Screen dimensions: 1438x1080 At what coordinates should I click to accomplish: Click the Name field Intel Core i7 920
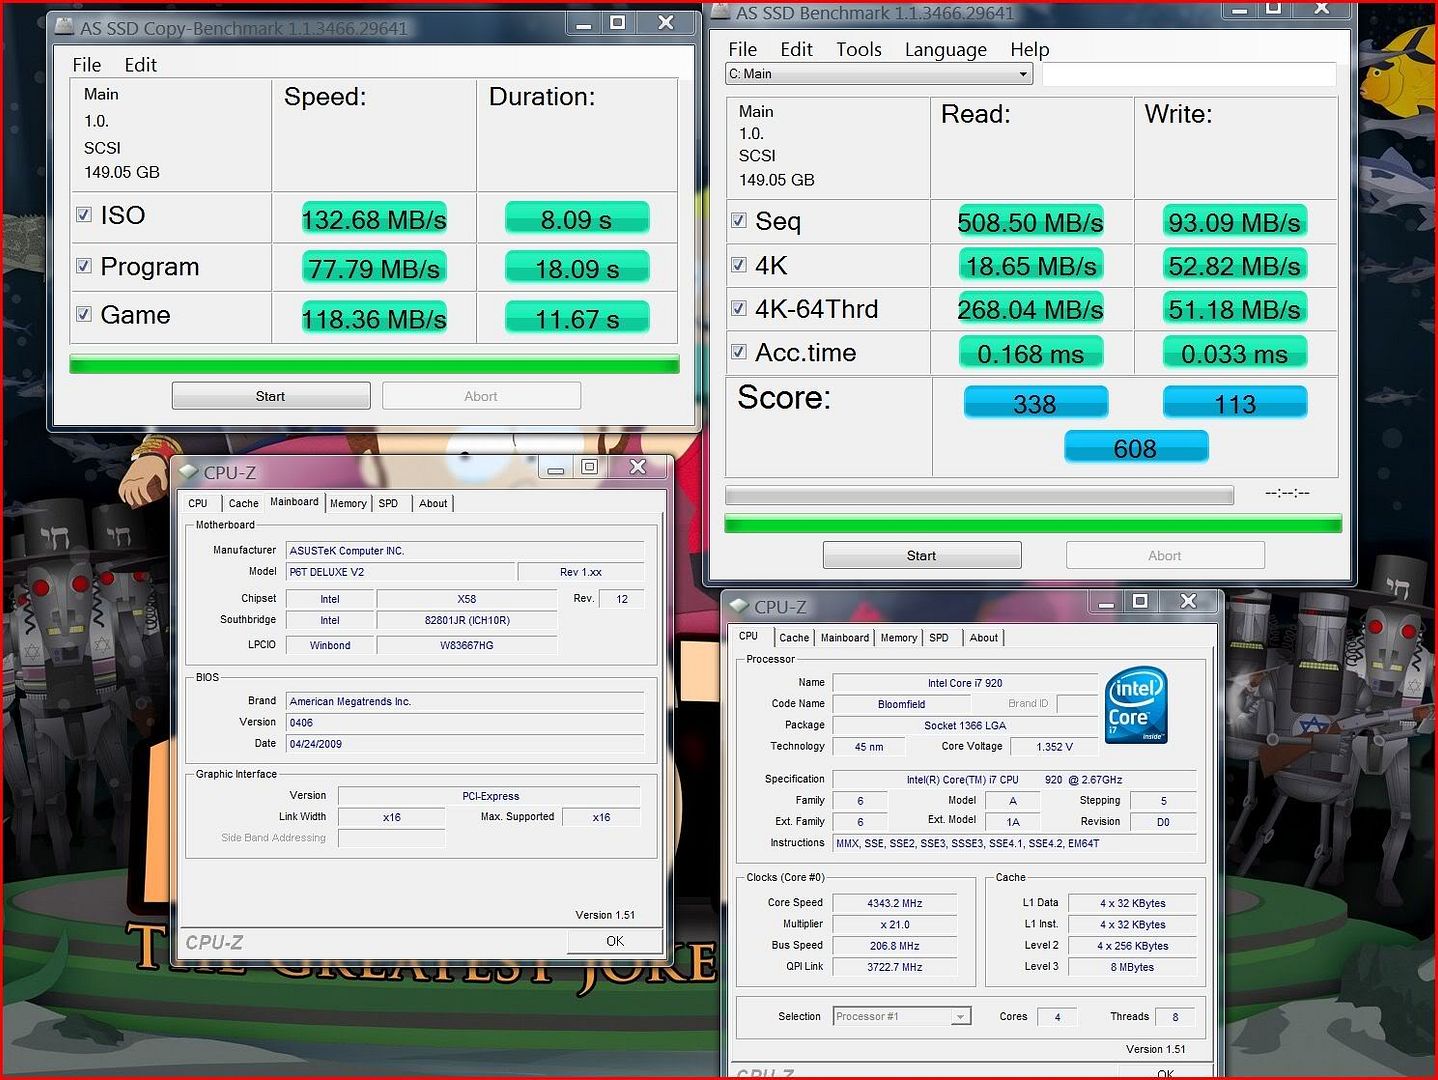[965, 683]
